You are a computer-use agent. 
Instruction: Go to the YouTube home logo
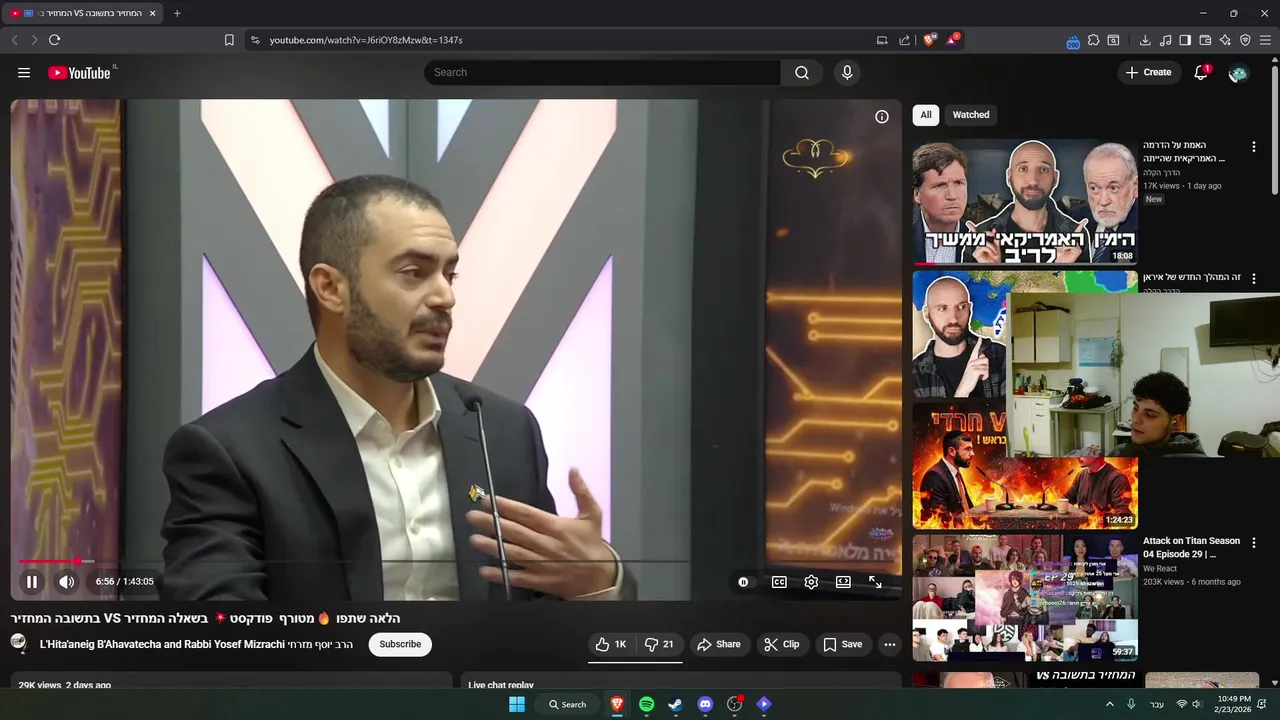pyautogui.click(x=80, y=73)
